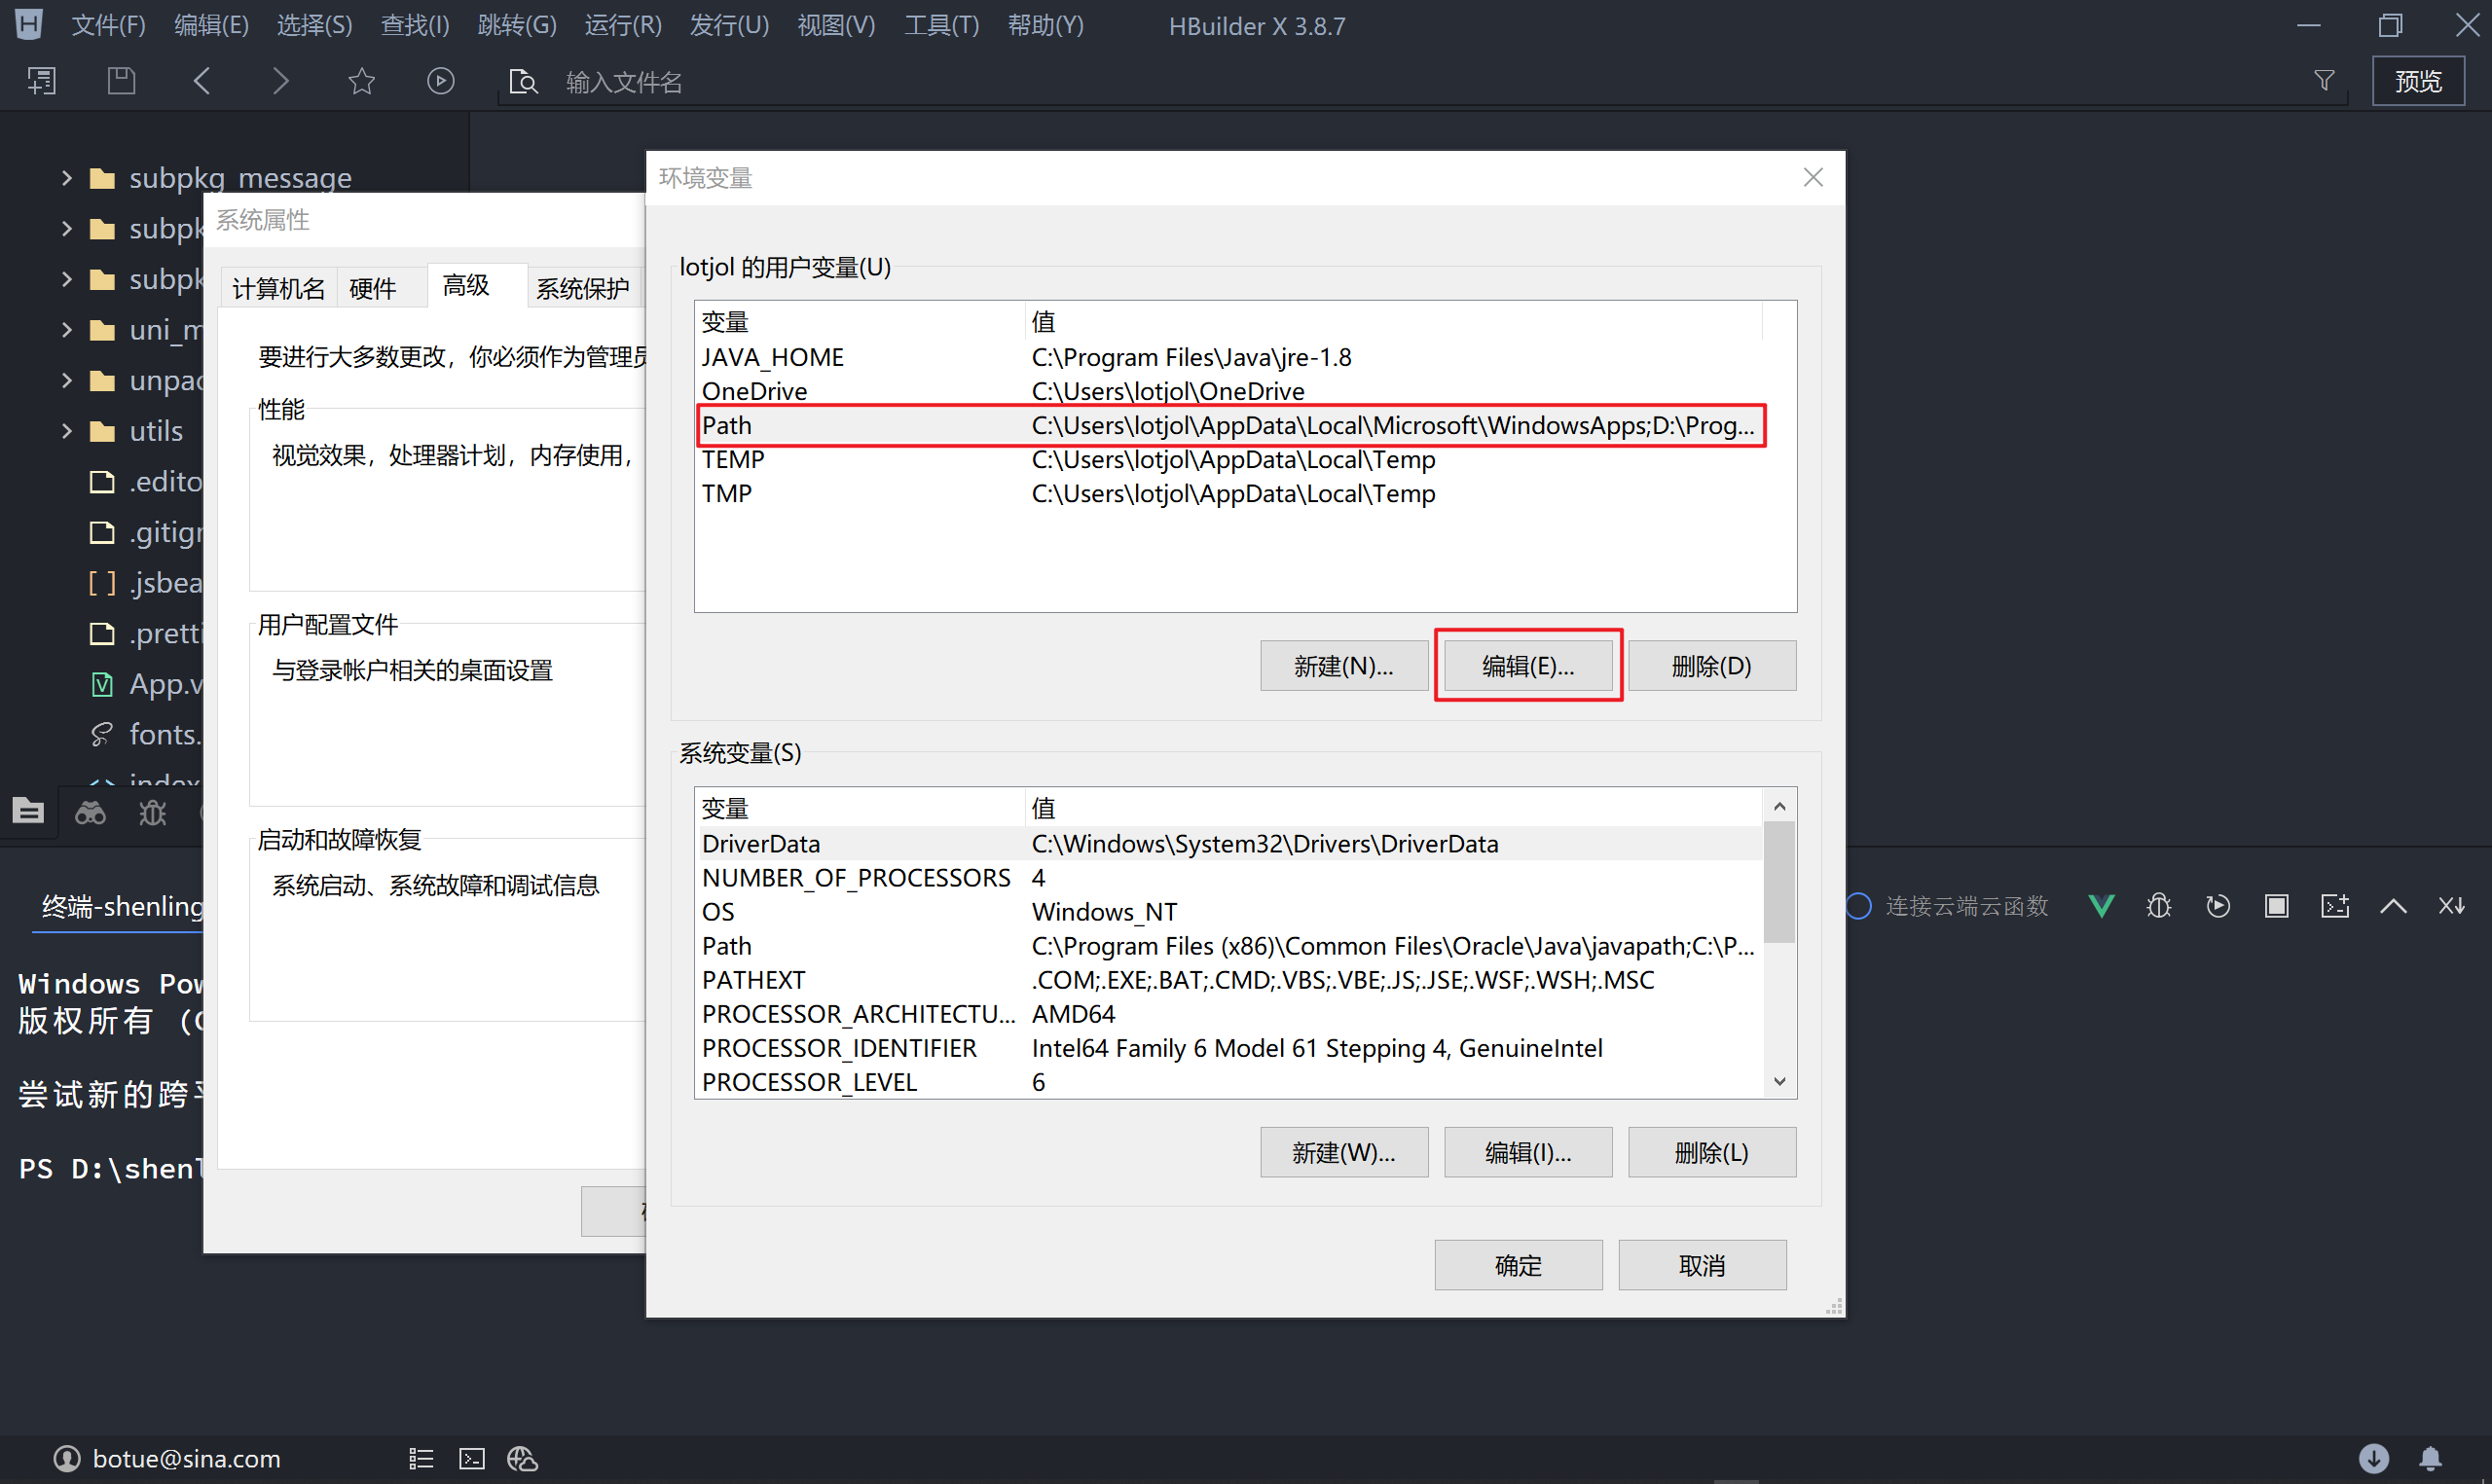Click the filter funnel icon

coord(2324,81)
